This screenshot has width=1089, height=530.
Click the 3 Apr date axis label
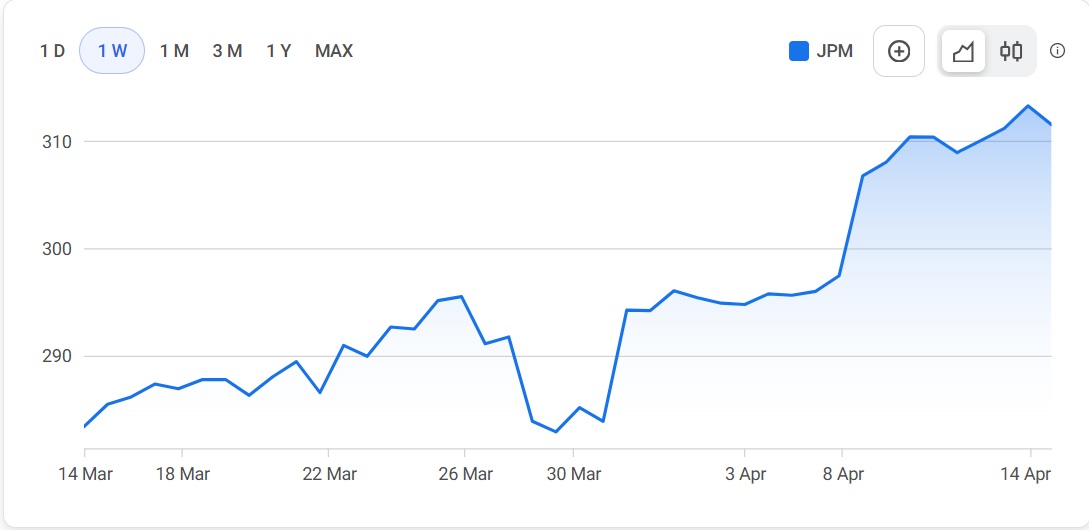pos(744,474)
